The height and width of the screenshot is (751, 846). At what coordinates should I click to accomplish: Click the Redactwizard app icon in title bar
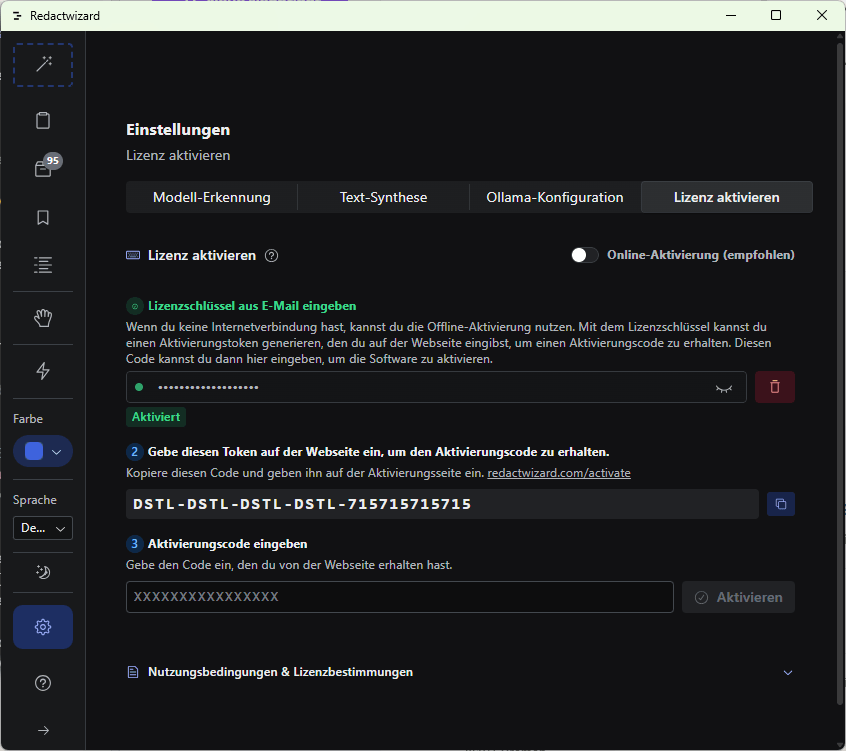click(17, 16)
